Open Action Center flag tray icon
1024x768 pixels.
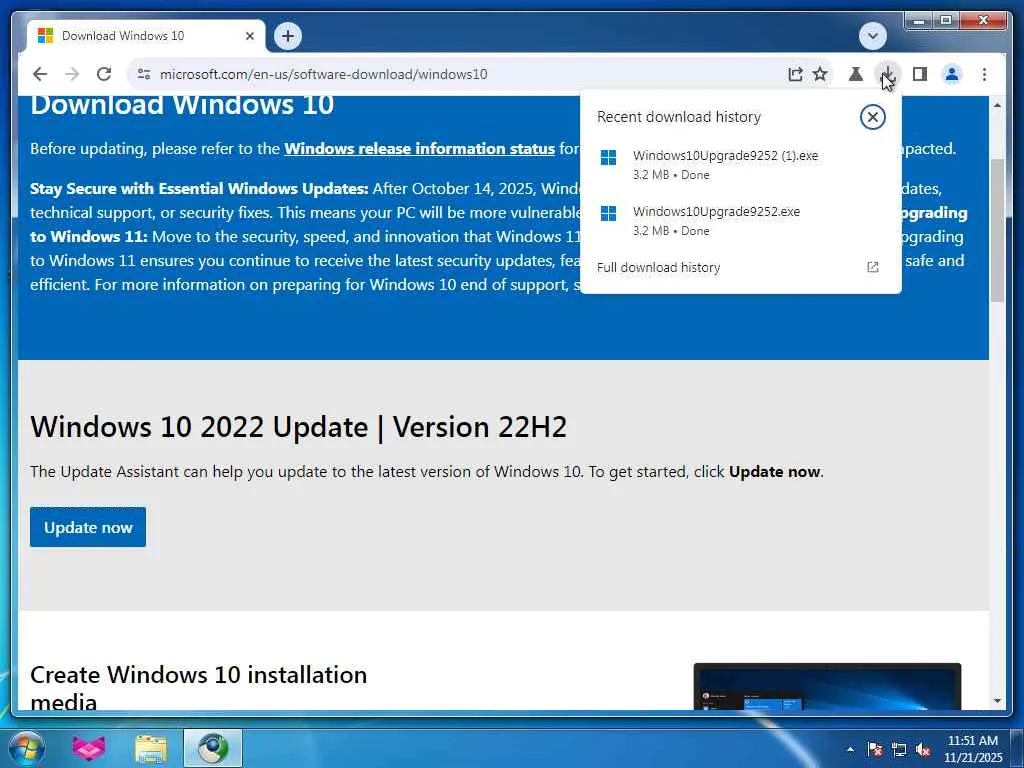click(874, 749)
